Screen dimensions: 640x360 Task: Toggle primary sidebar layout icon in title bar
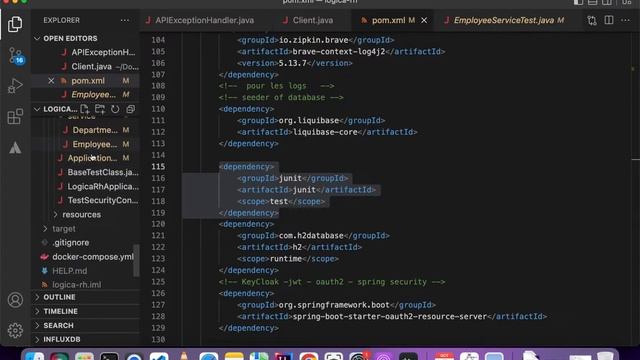pyautogui.click(x=578, y=2)
